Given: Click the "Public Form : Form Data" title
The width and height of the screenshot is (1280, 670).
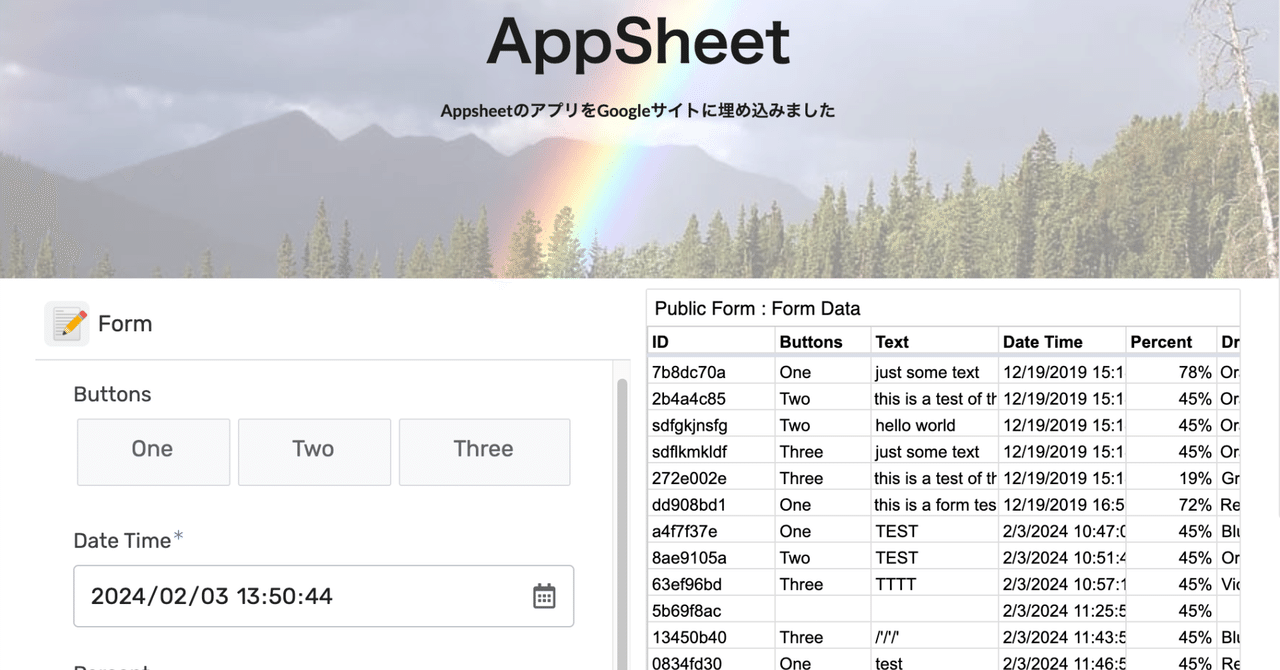Looking at the screenshot, I should [758, 308].
